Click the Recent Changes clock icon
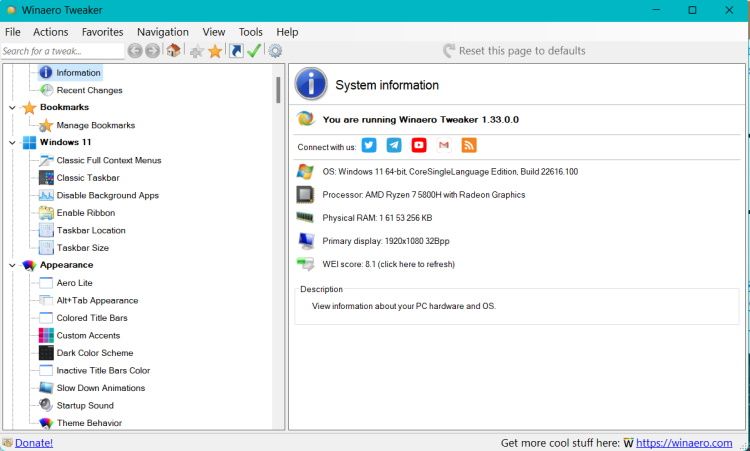750x451 pixels. click(x=46, y=90)
